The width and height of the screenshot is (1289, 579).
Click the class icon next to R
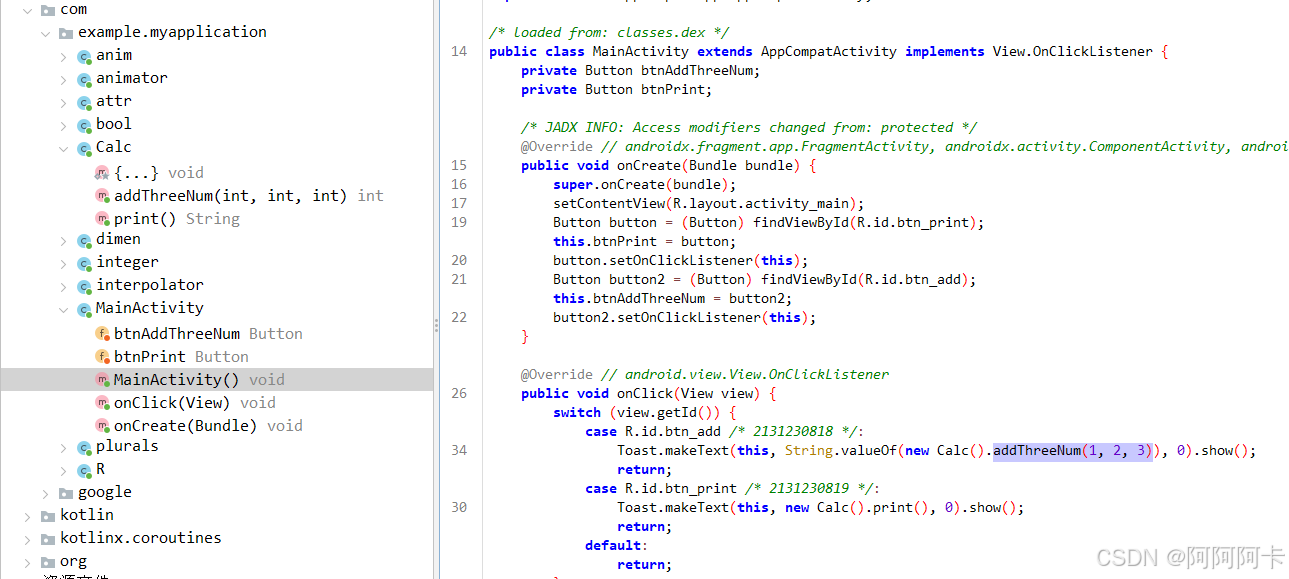(84, 470)
